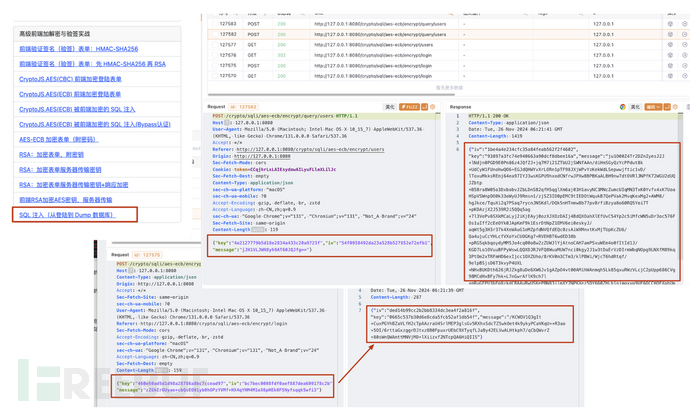Open AES-ECB 加密表单（附密码）link
This screenshot has width=690, height=408.
point(59,140)
